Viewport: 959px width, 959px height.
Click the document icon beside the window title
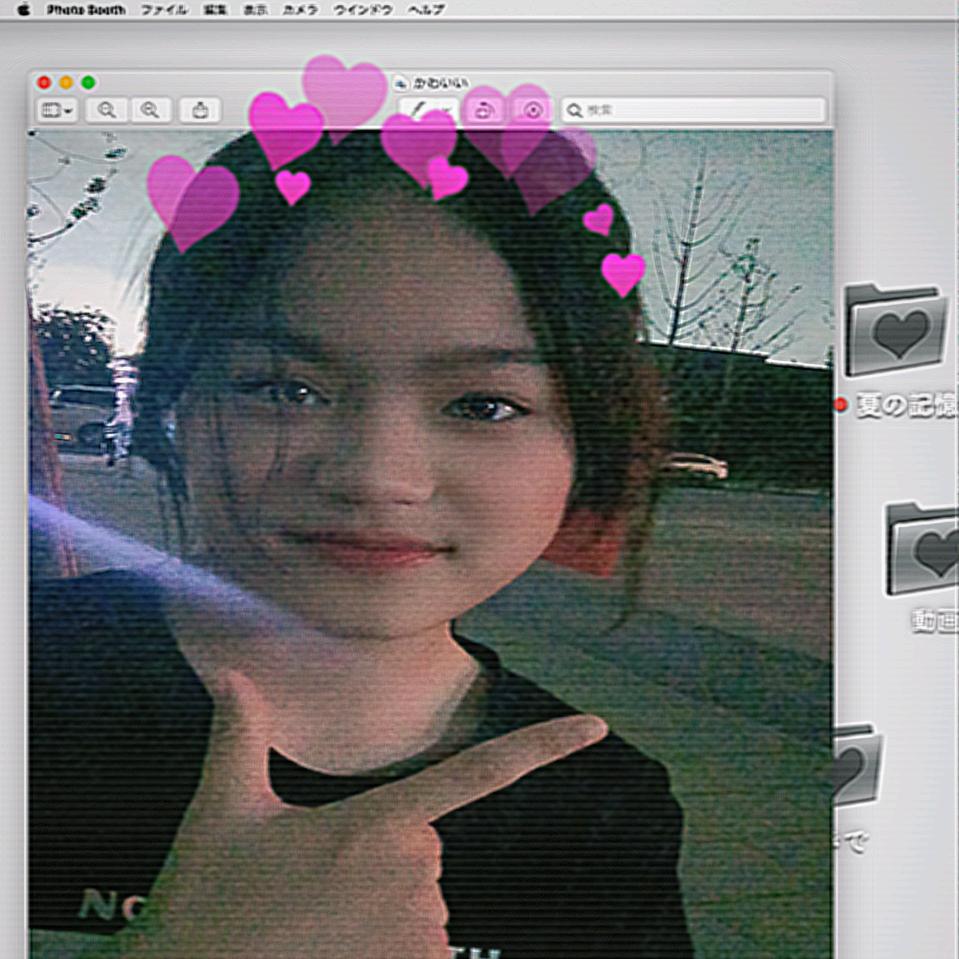click(401, 83)
